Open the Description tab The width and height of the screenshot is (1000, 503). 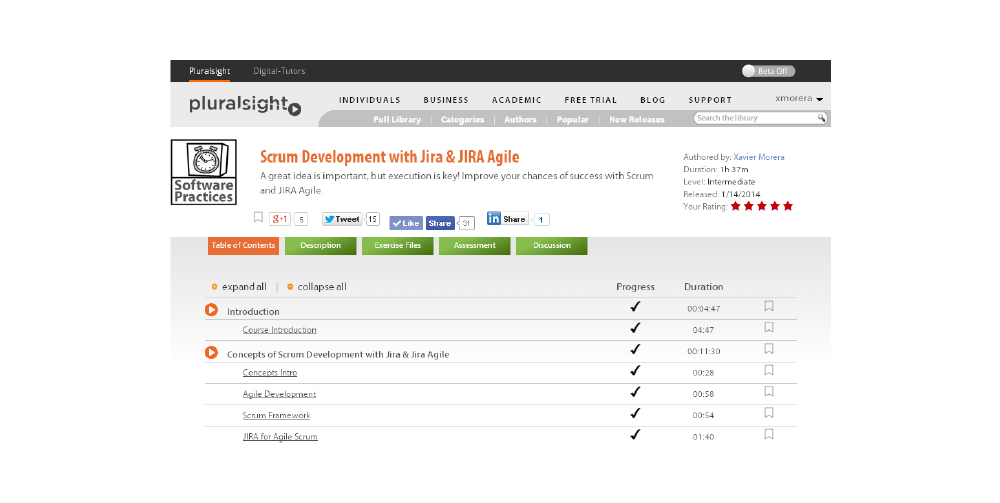(321, 245)
